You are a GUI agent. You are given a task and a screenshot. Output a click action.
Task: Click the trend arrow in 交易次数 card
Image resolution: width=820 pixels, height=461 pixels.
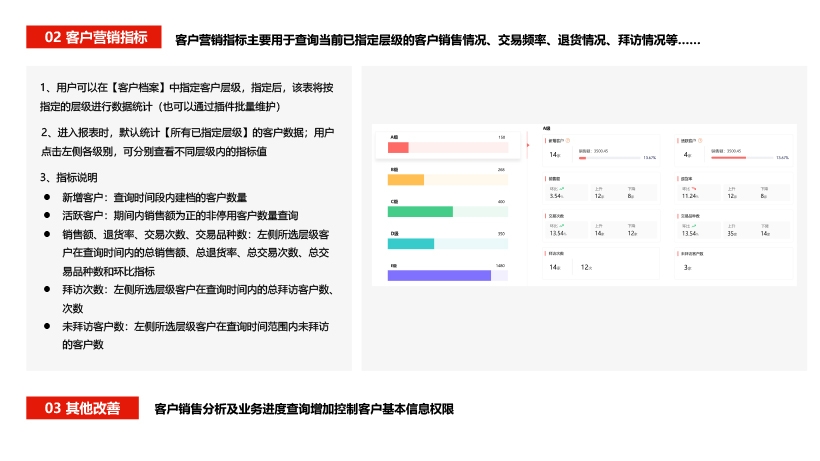(x=563, y=224)
